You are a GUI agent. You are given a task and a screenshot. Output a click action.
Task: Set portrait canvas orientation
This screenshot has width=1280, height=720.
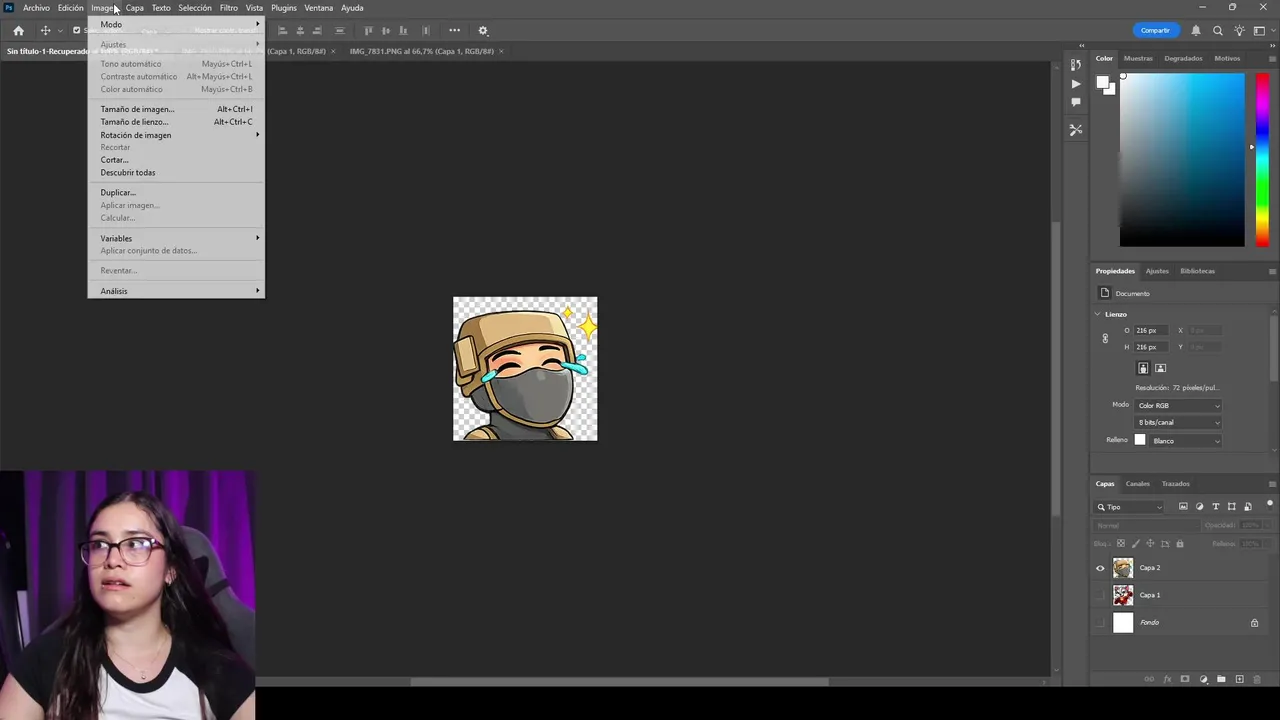pyautogui.click(x=1143, y=368)
